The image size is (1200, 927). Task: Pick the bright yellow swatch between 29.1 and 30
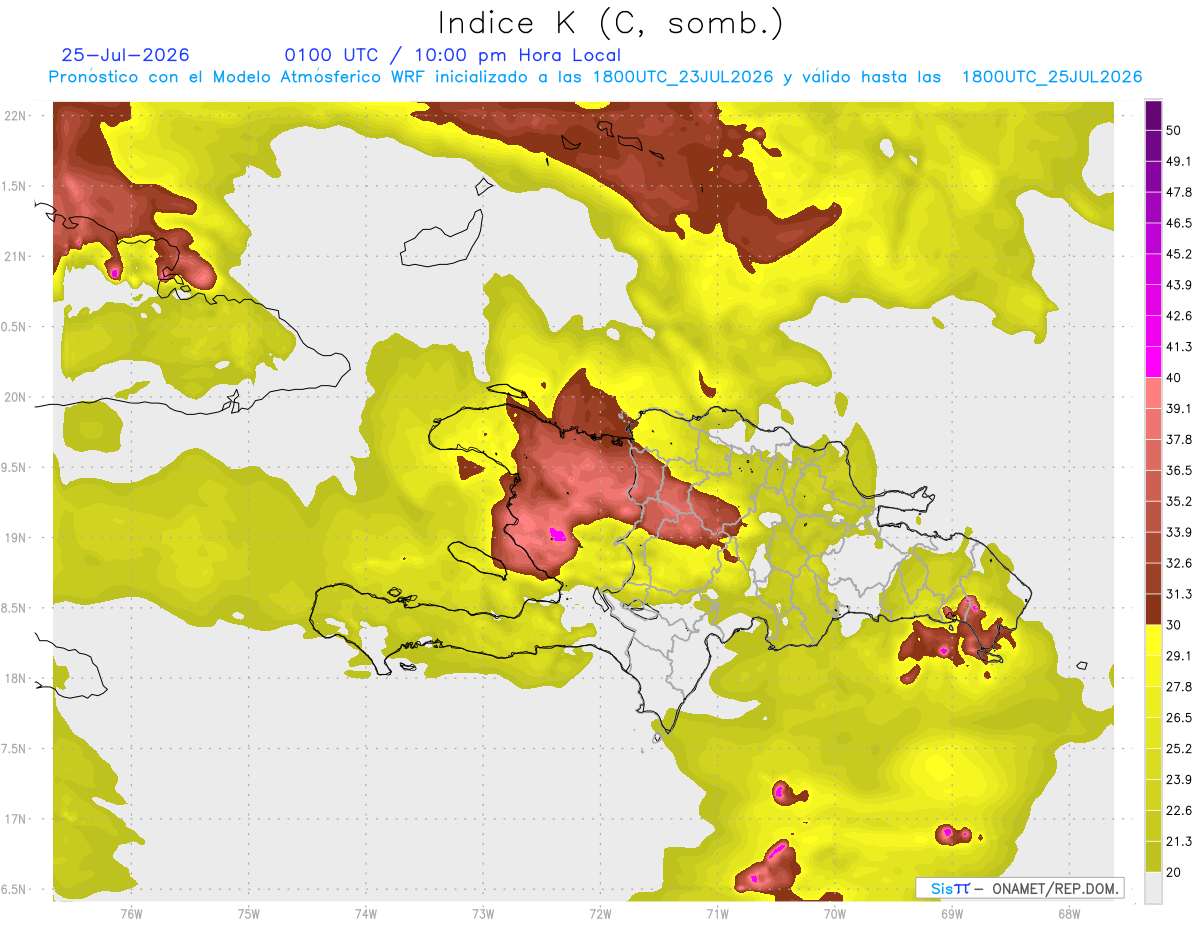pos(1153,640)
